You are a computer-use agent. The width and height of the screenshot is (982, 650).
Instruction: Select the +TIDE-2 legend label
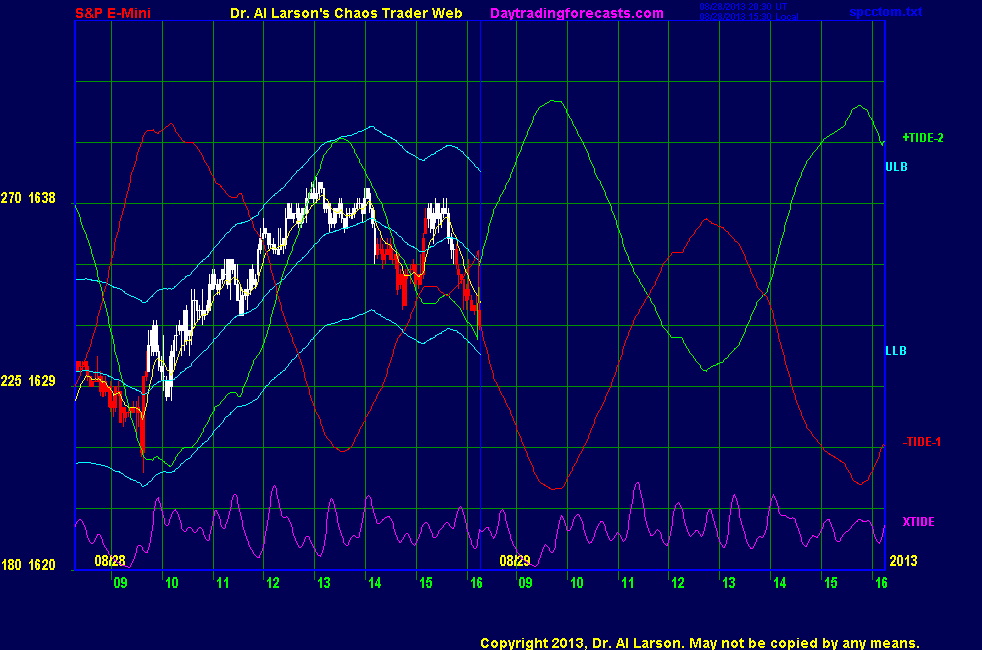(922, 138)
